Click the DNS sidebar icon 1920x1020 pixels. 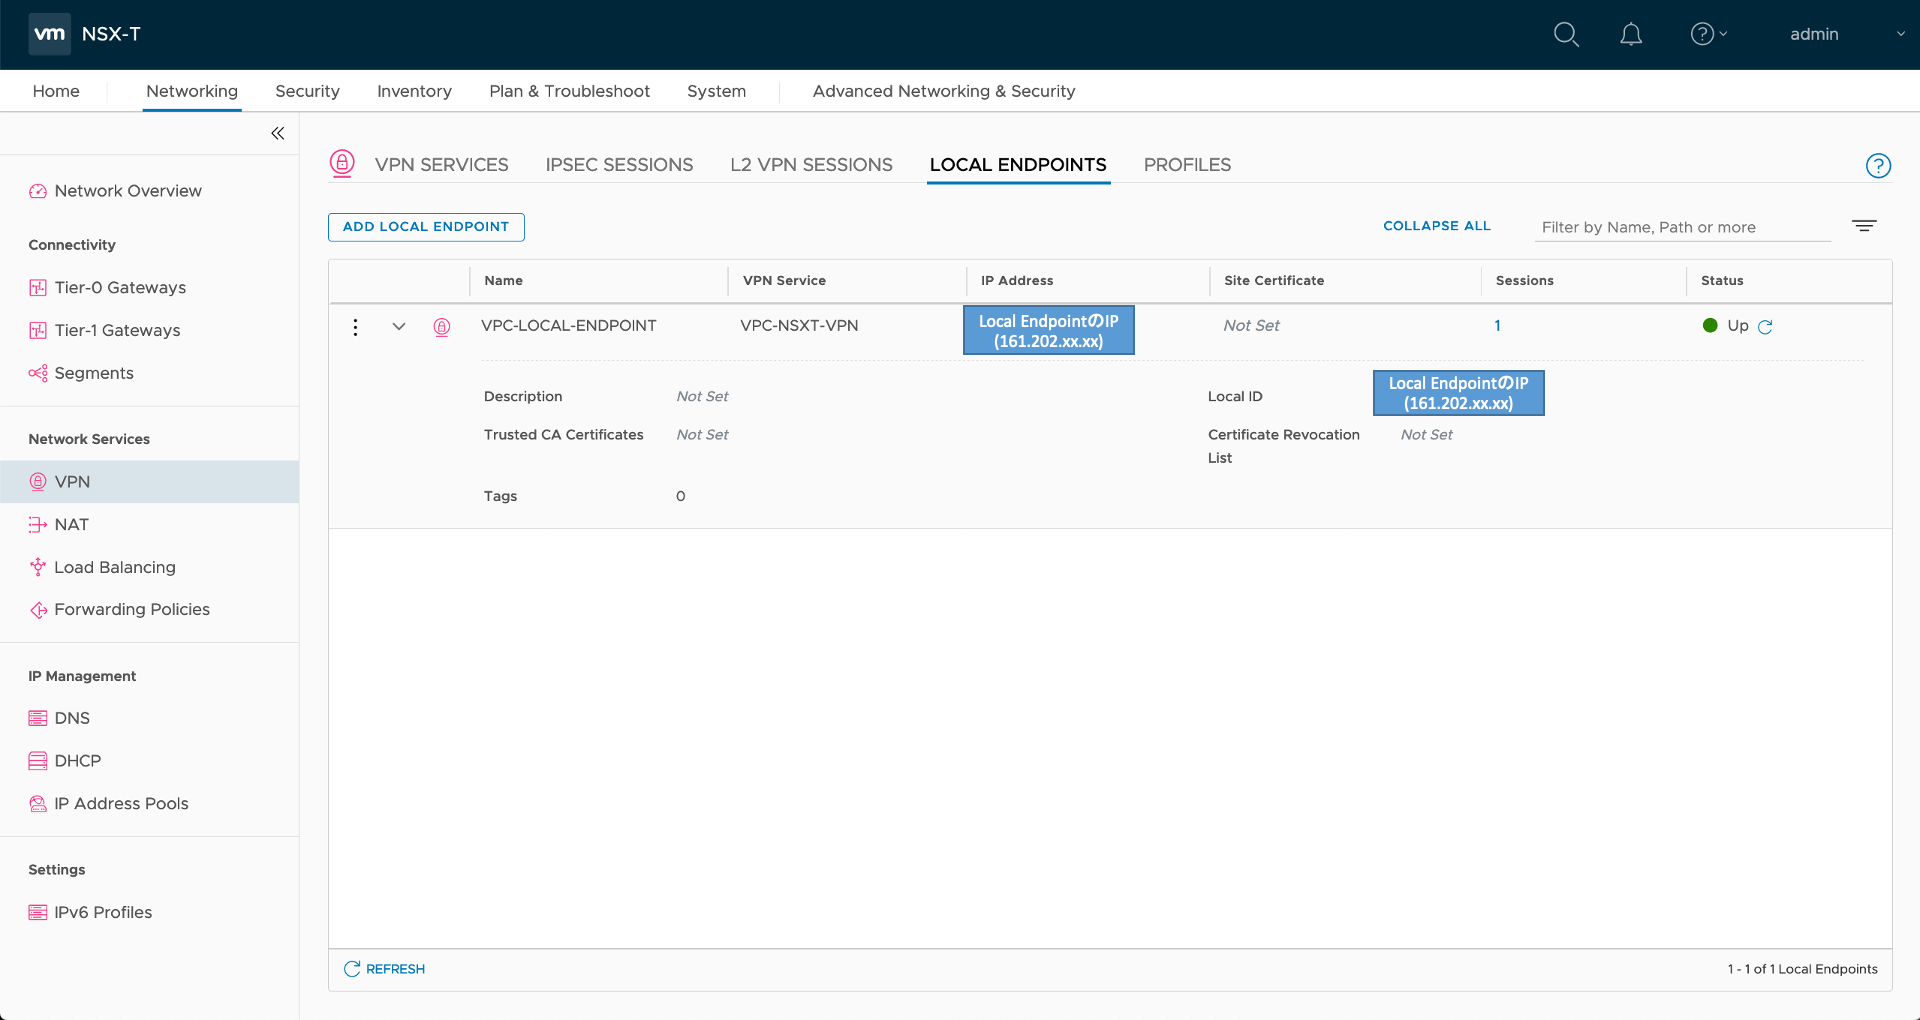coord(38,718)
